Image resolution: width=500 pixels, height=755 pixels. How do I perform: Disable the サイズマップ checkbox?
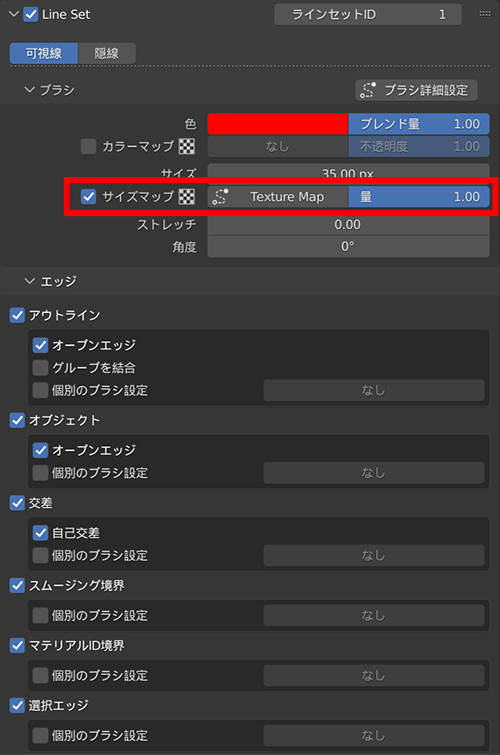point(88,196)
